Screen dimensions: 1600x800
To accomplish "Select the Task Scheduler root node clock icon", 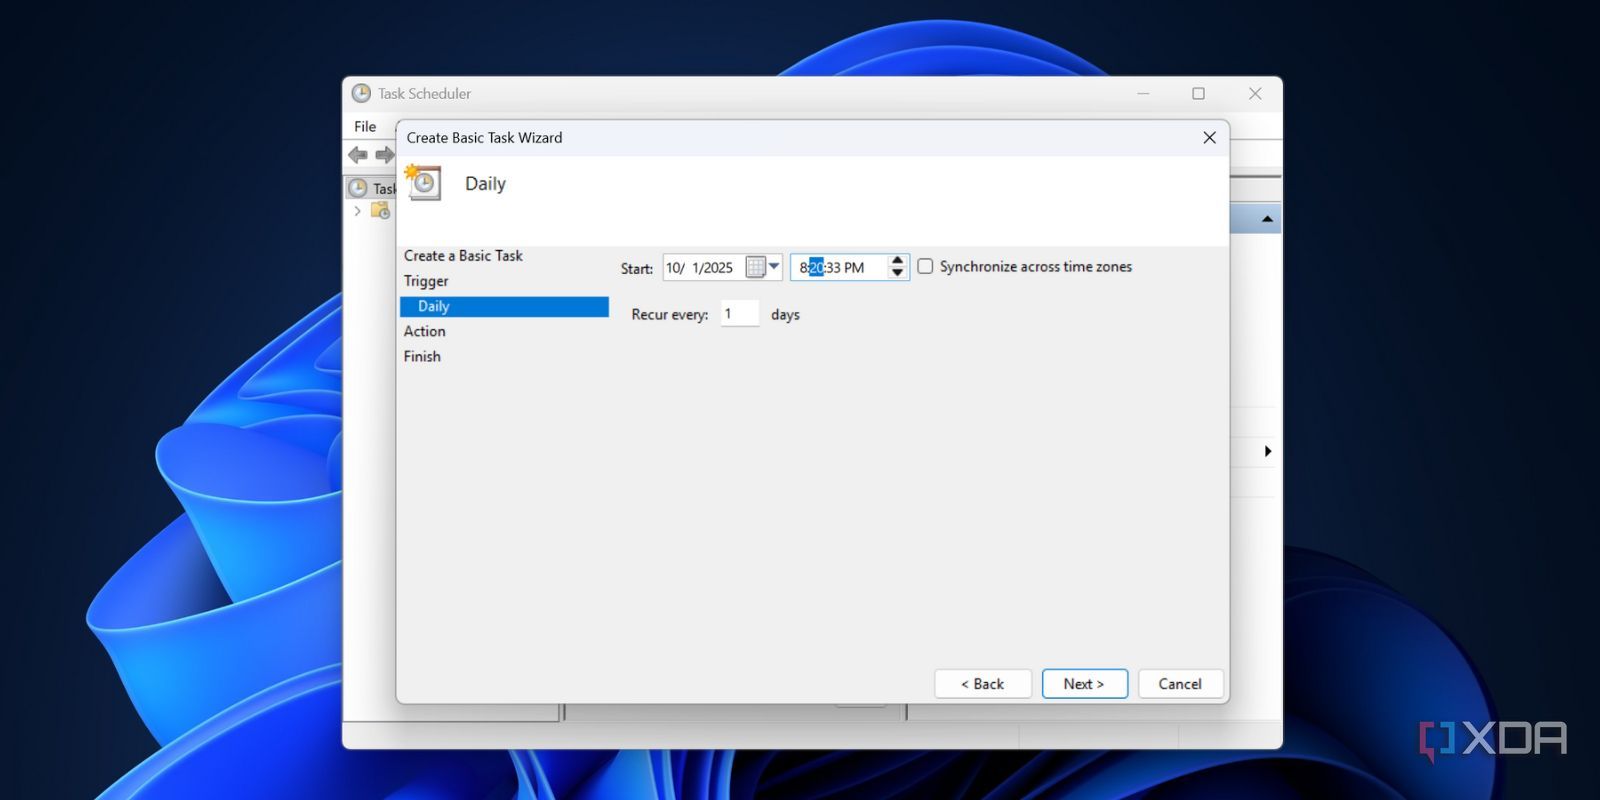I will (358, 188).
